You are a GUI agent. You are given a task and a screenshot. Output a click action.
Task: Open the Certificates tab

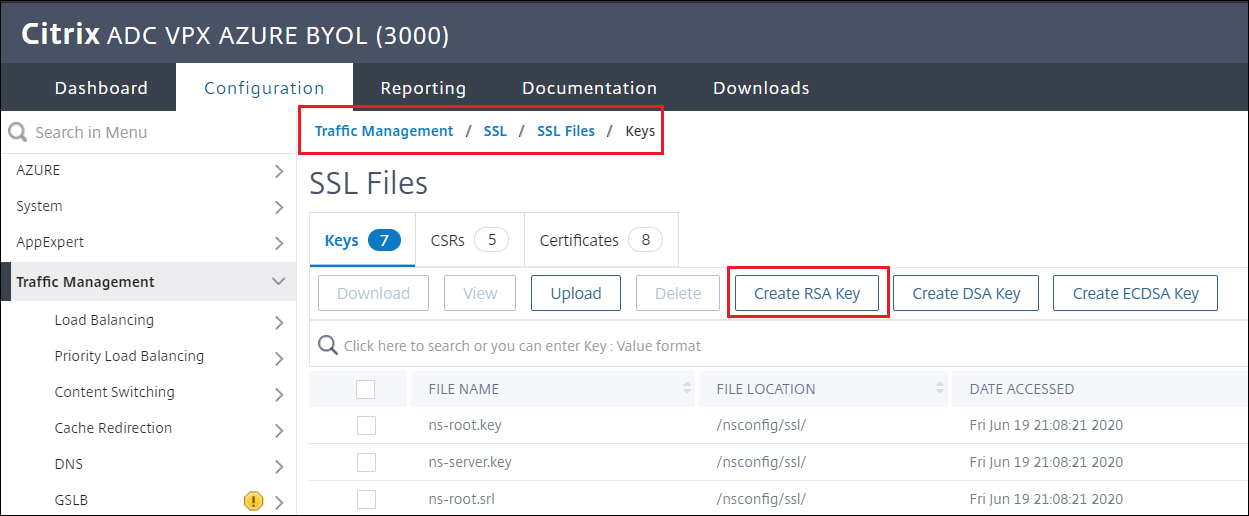pos(600,240)
